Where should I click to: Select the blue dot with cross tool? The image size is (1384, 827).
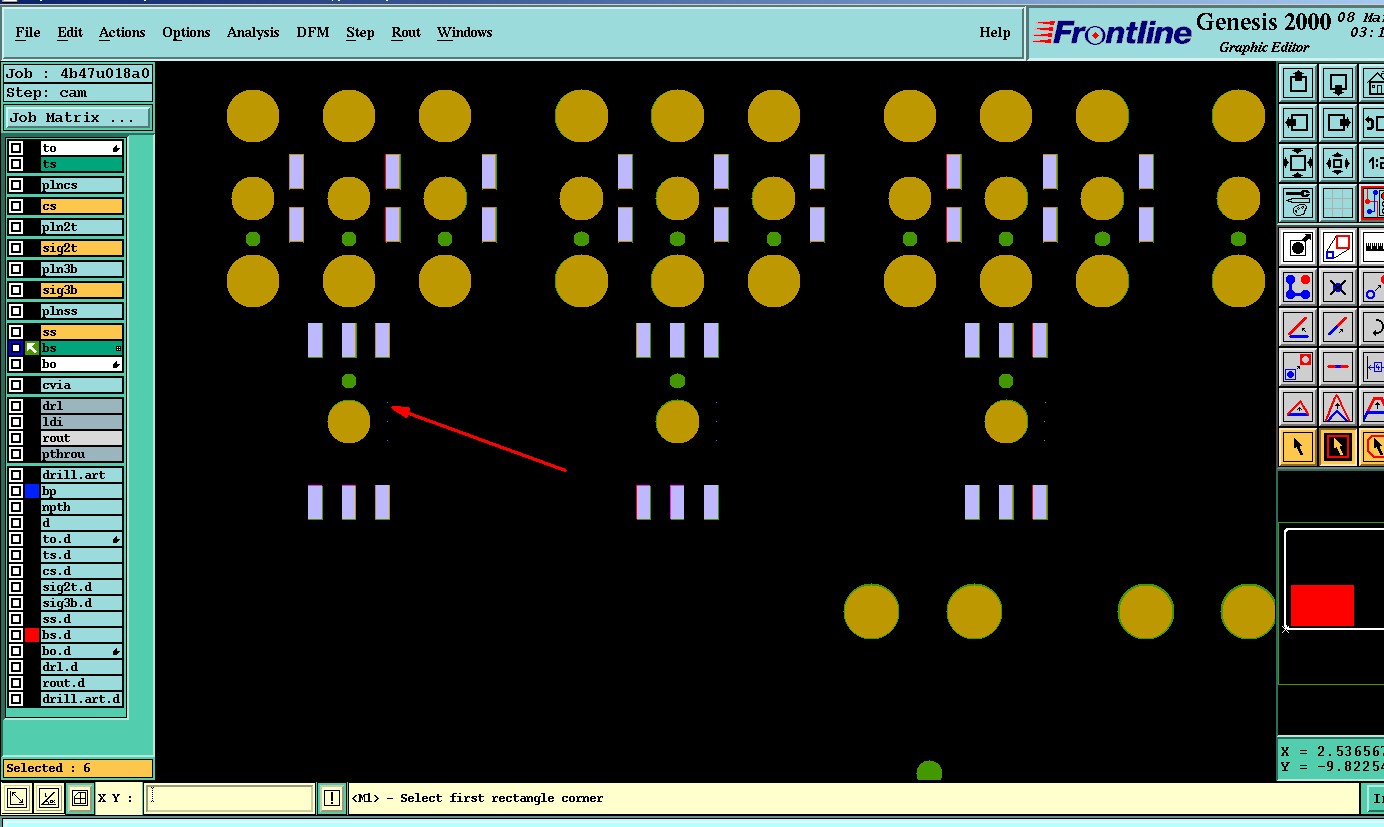pyautogui.click(x=1338, y=287)
